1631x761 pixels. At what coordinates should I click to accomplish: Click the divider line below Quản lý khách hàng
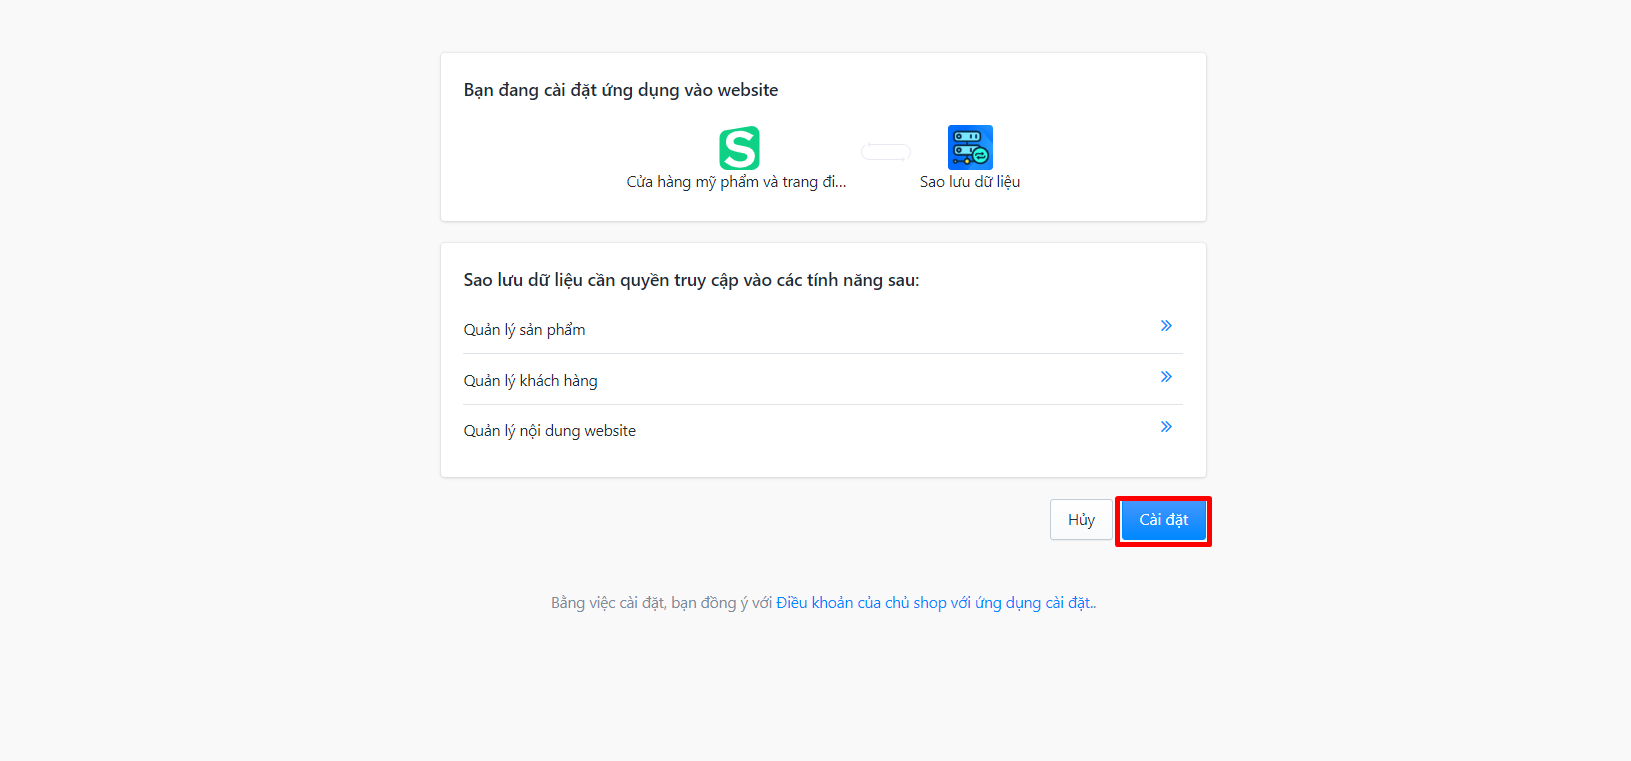[x=822, y=405]
